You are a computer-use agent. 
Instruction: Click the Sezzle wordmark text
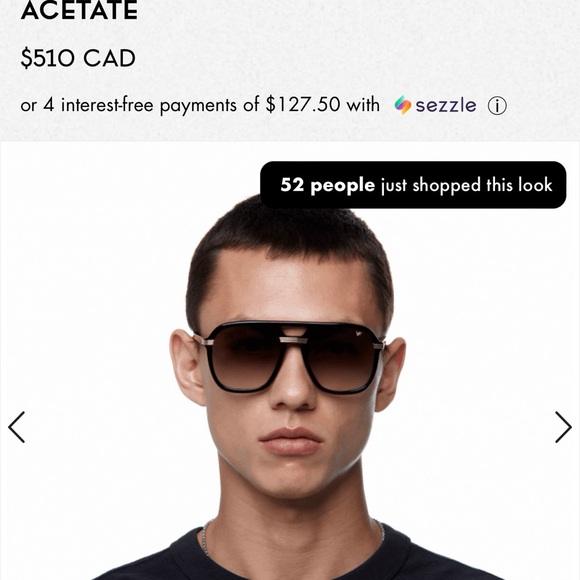click(446, 105)
